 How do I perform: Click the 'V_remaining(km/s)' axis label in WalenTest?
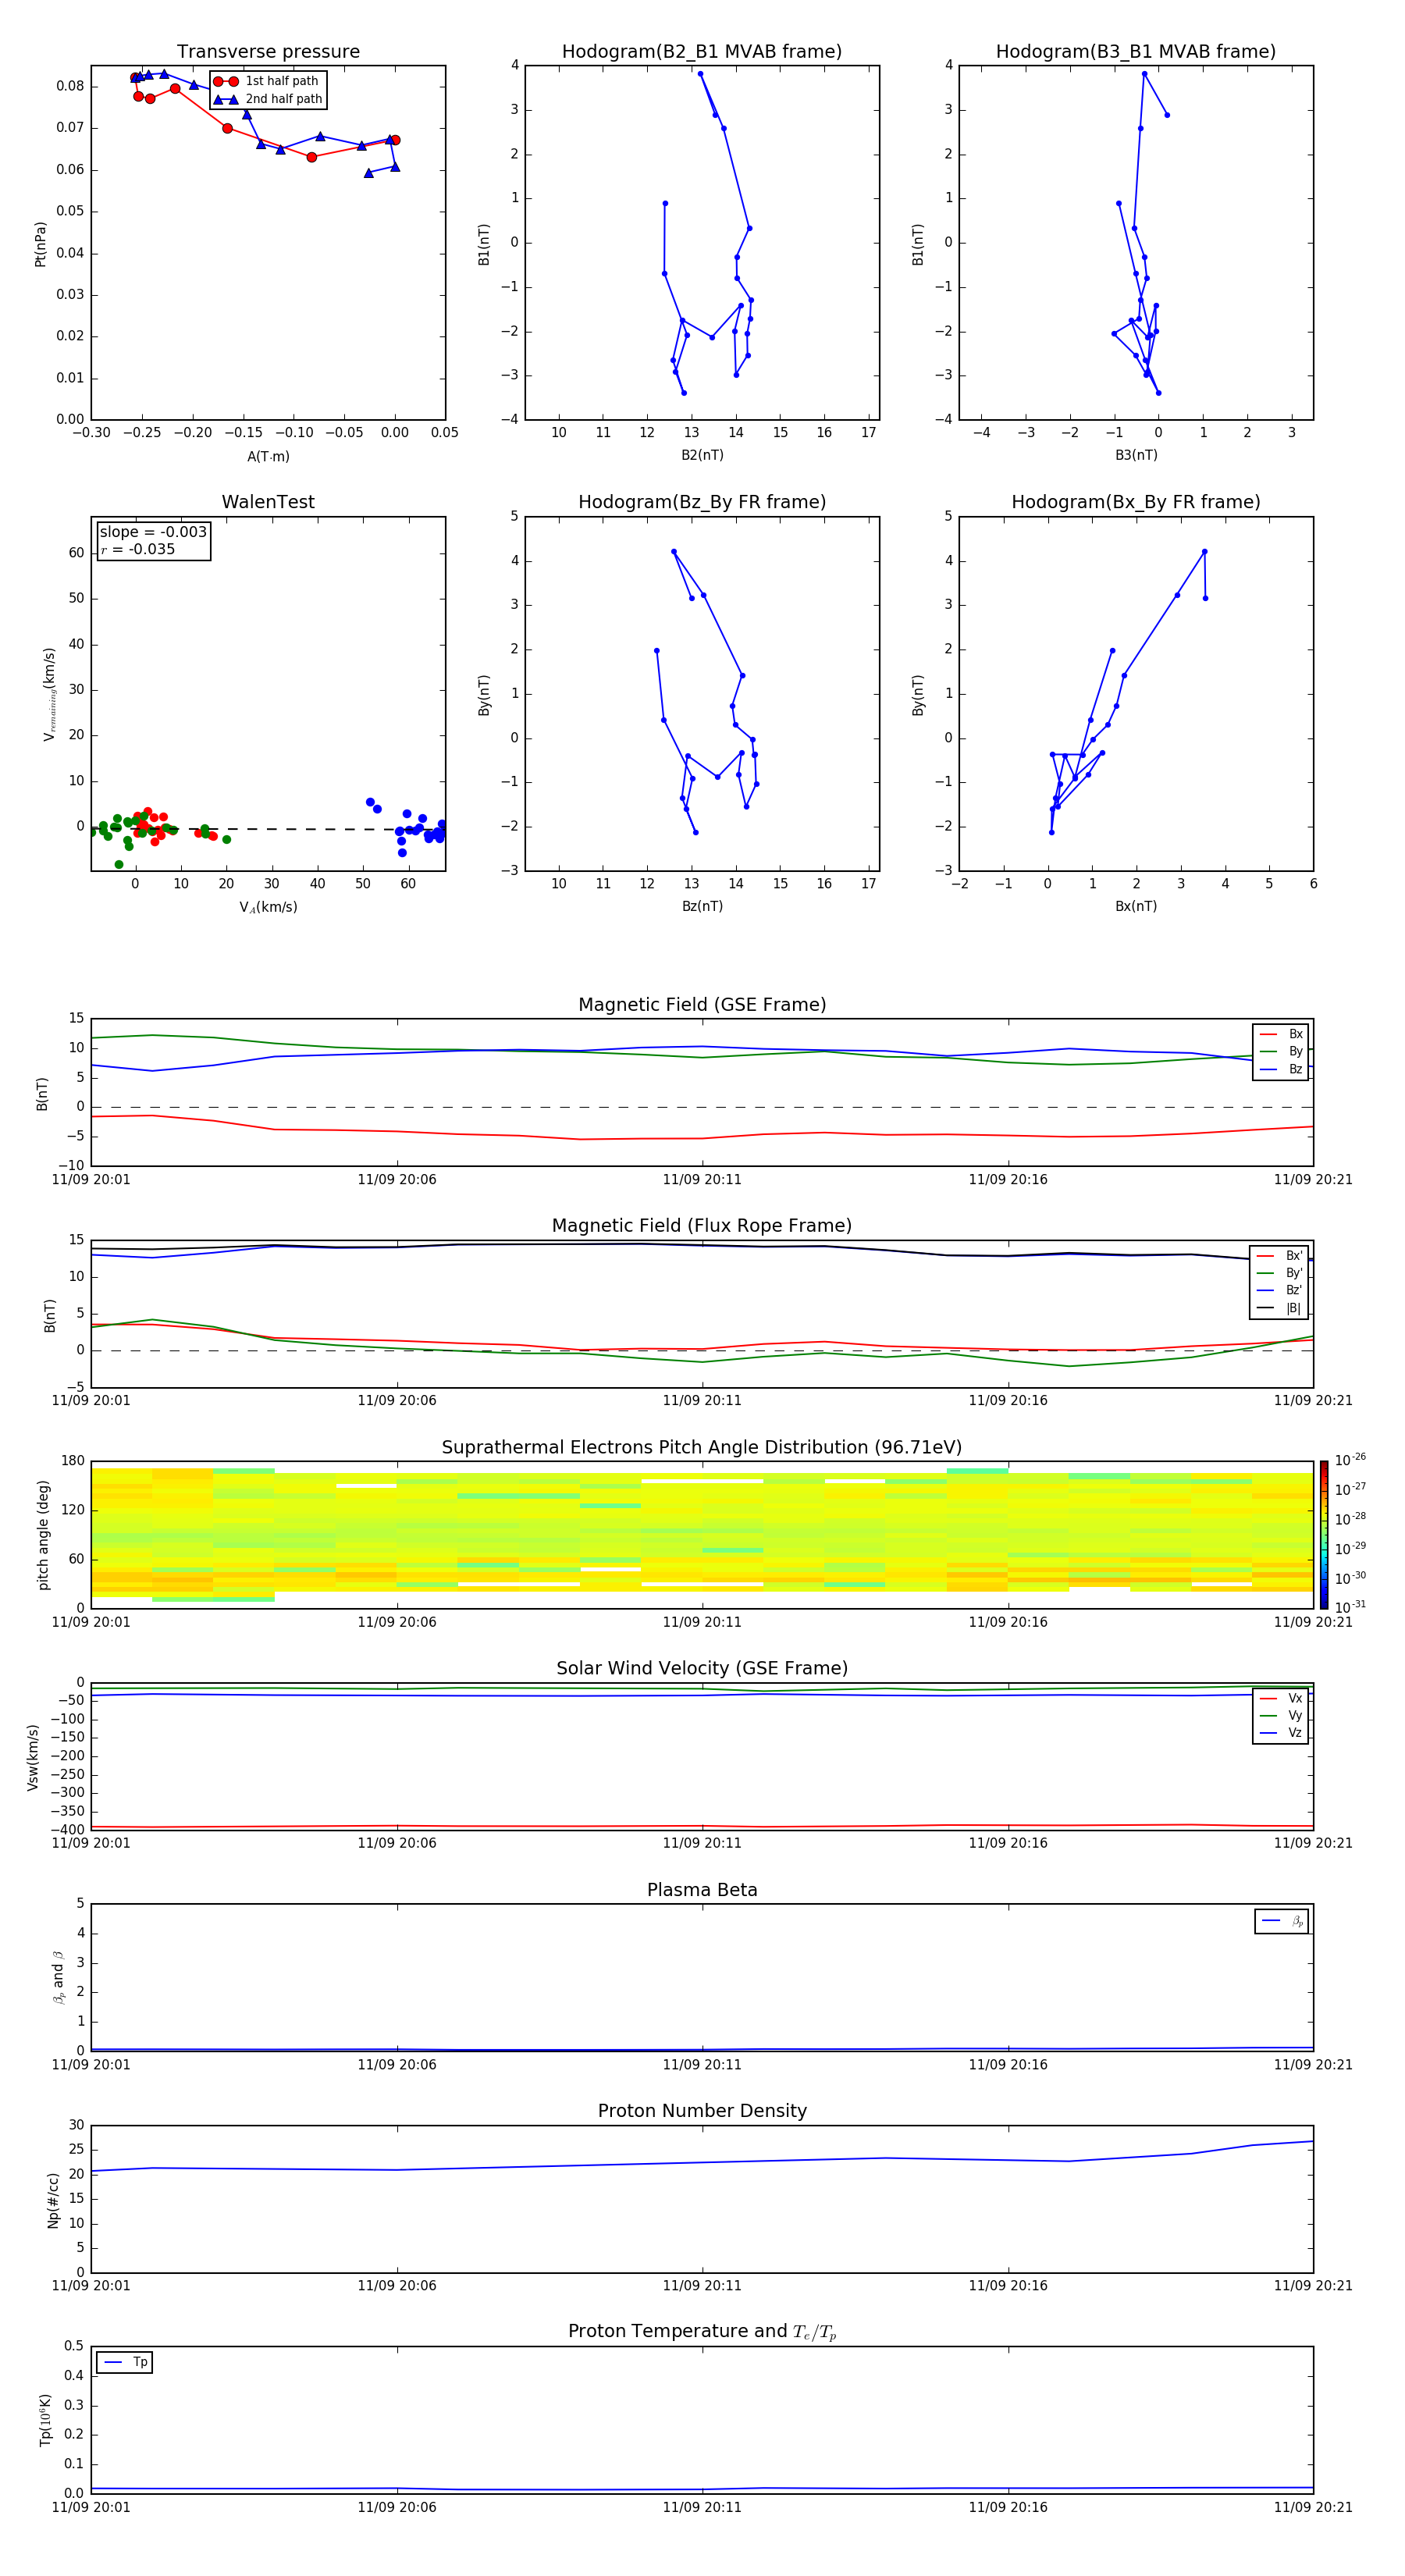click(x=49, y=694)
